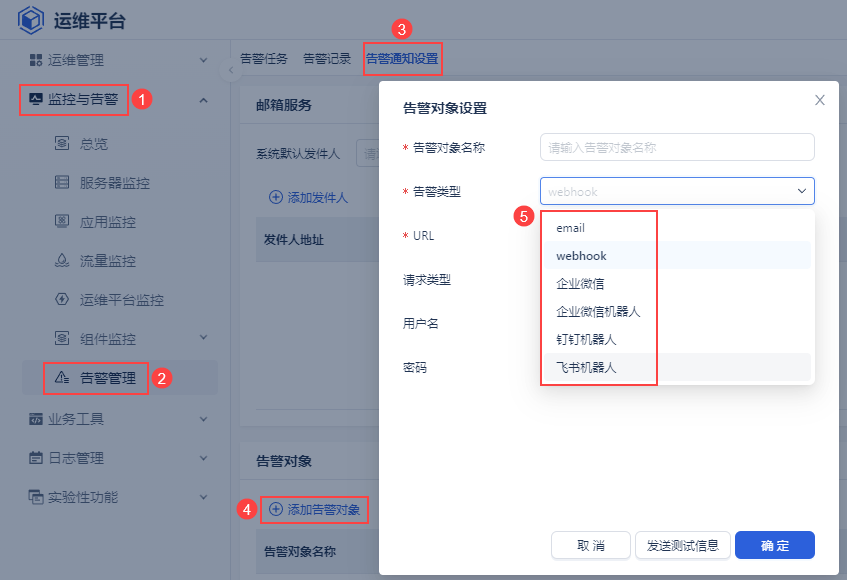Choose 飞书机器人 alert type
Screen dimensions: 847x580
click(677, 367)
